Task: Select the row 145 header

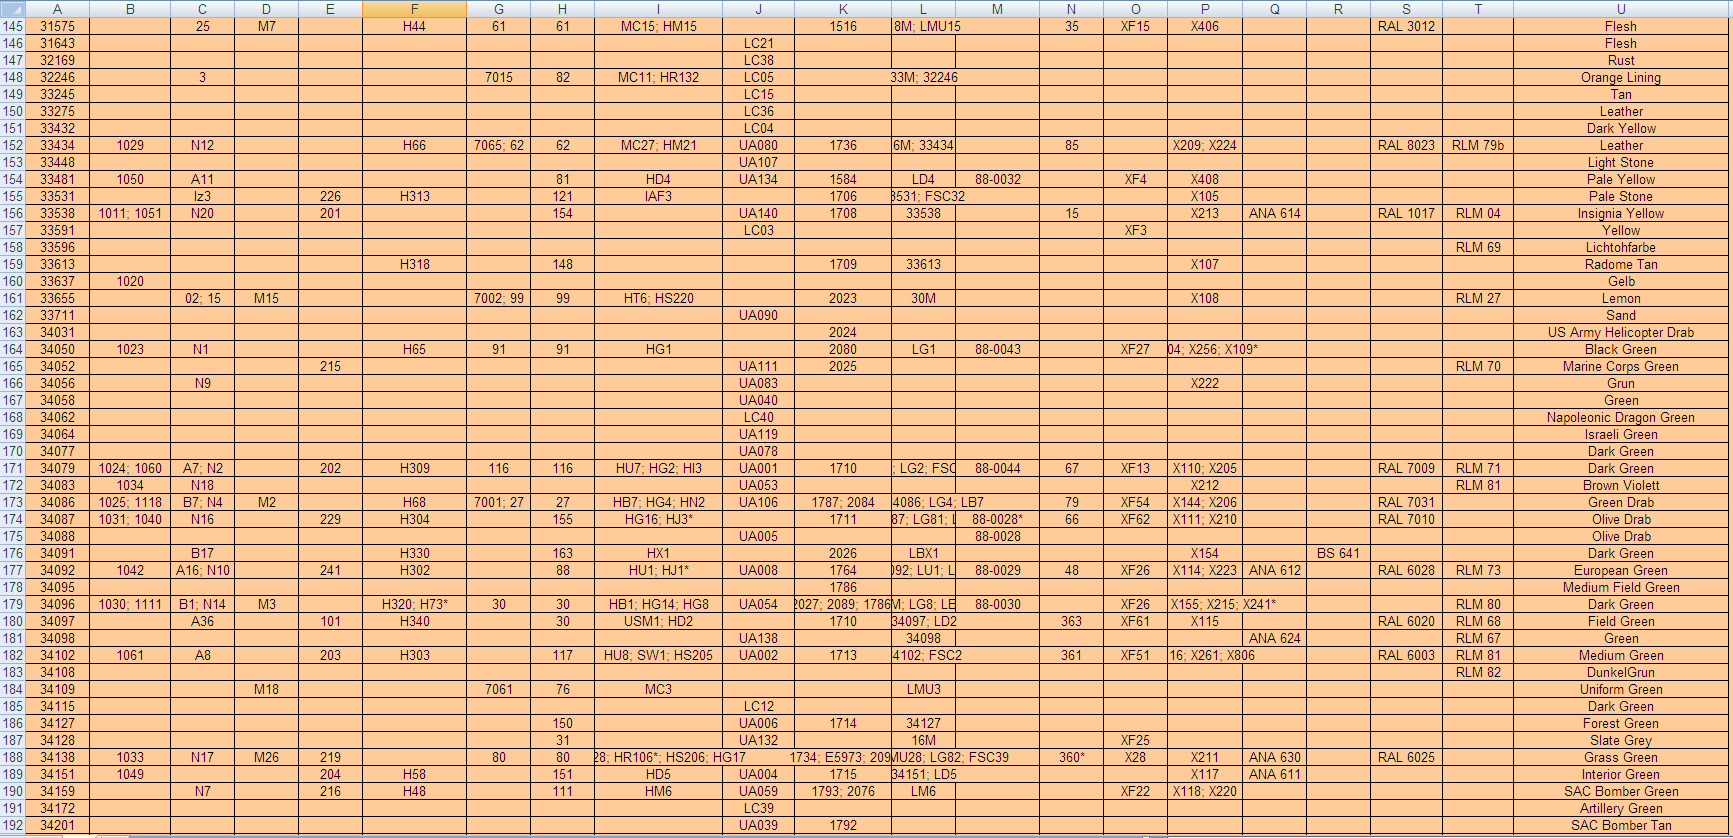Action: click(x=13, y=26)
